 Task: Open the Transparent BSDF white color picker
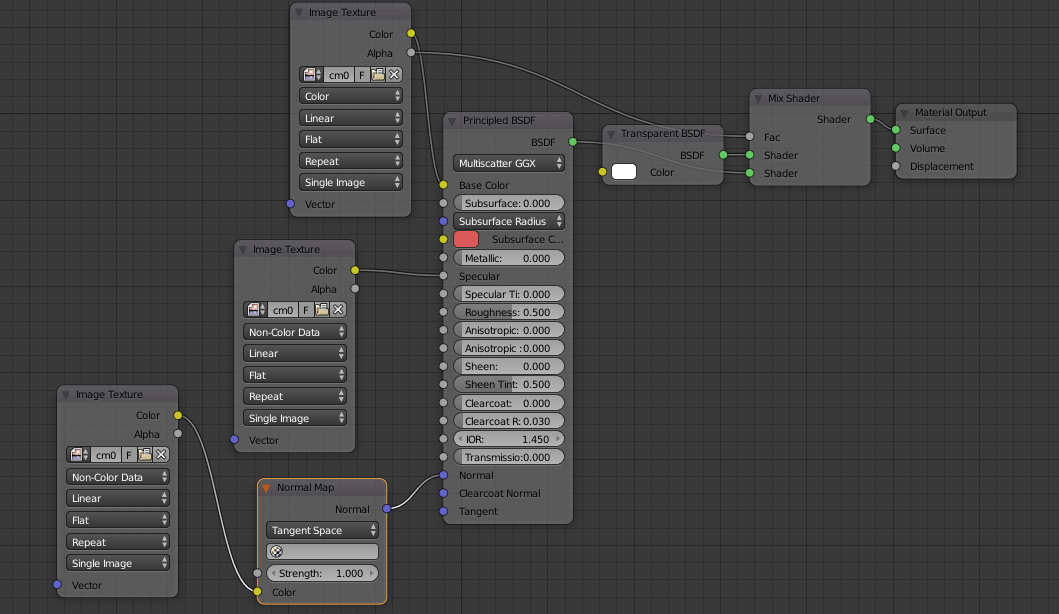[623, 171]
